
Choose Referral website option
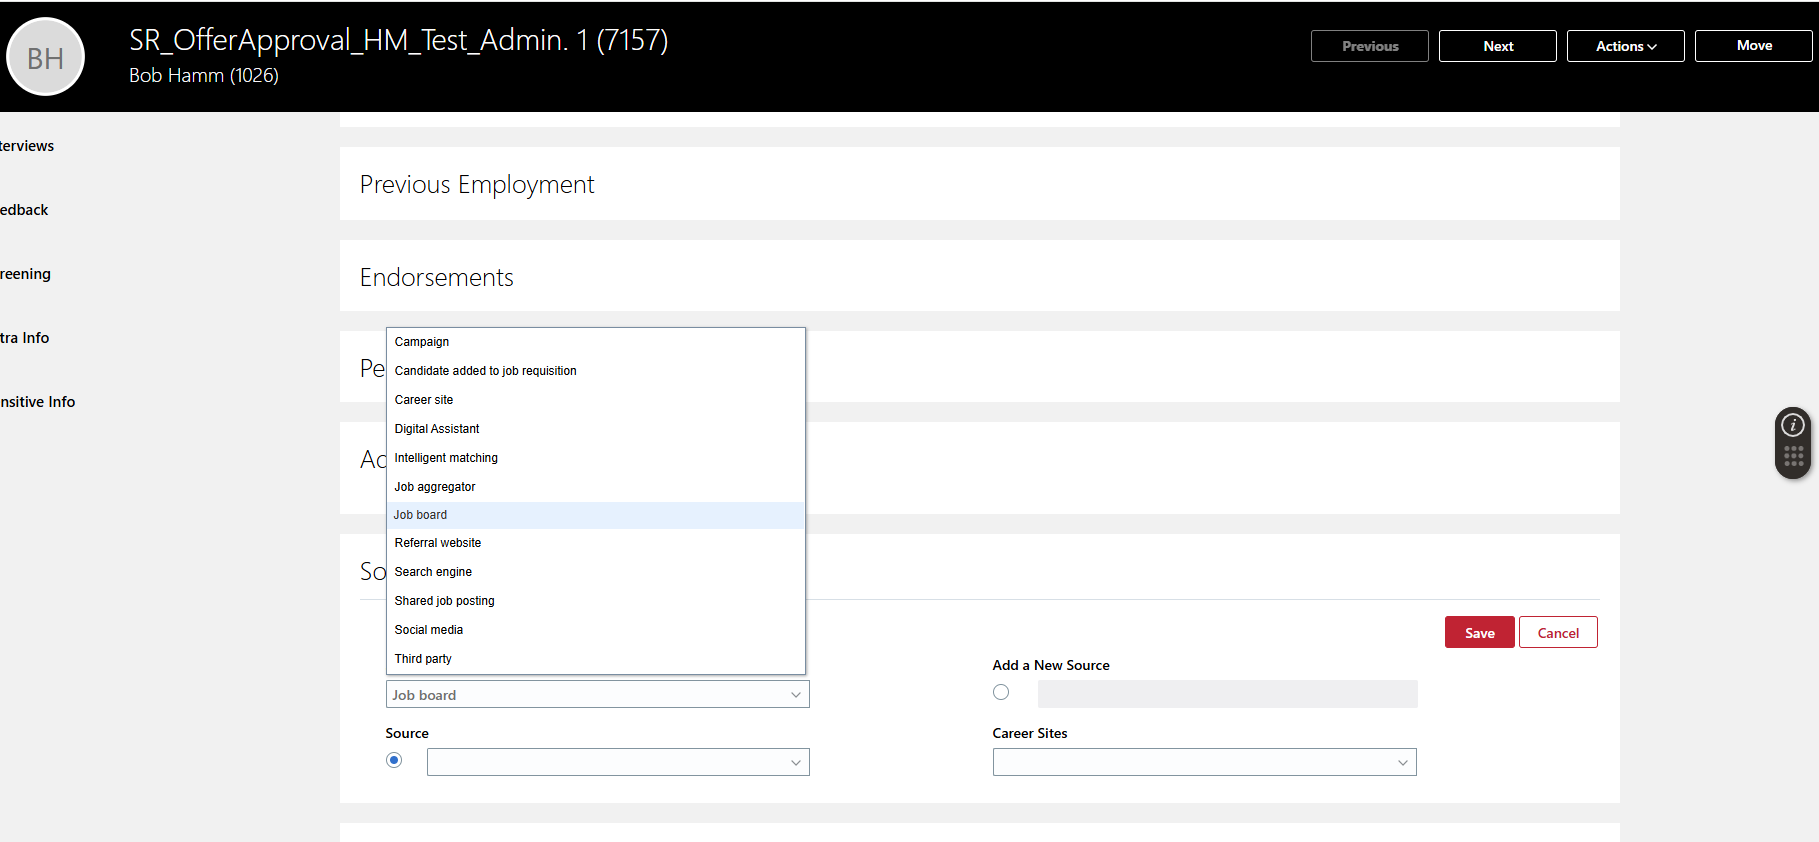[x=595, y=543]
